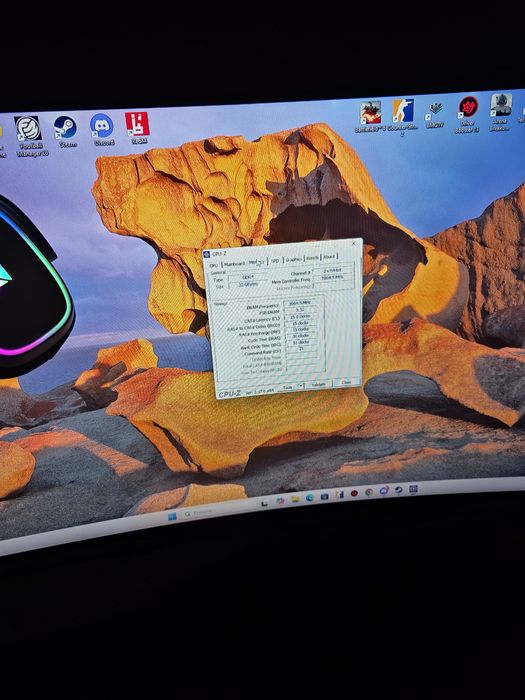The width and height of the screenshot is (525, 700).
Task: Switch to the Bench tab in CPU-Z
Action: click(x=313, y=258)
